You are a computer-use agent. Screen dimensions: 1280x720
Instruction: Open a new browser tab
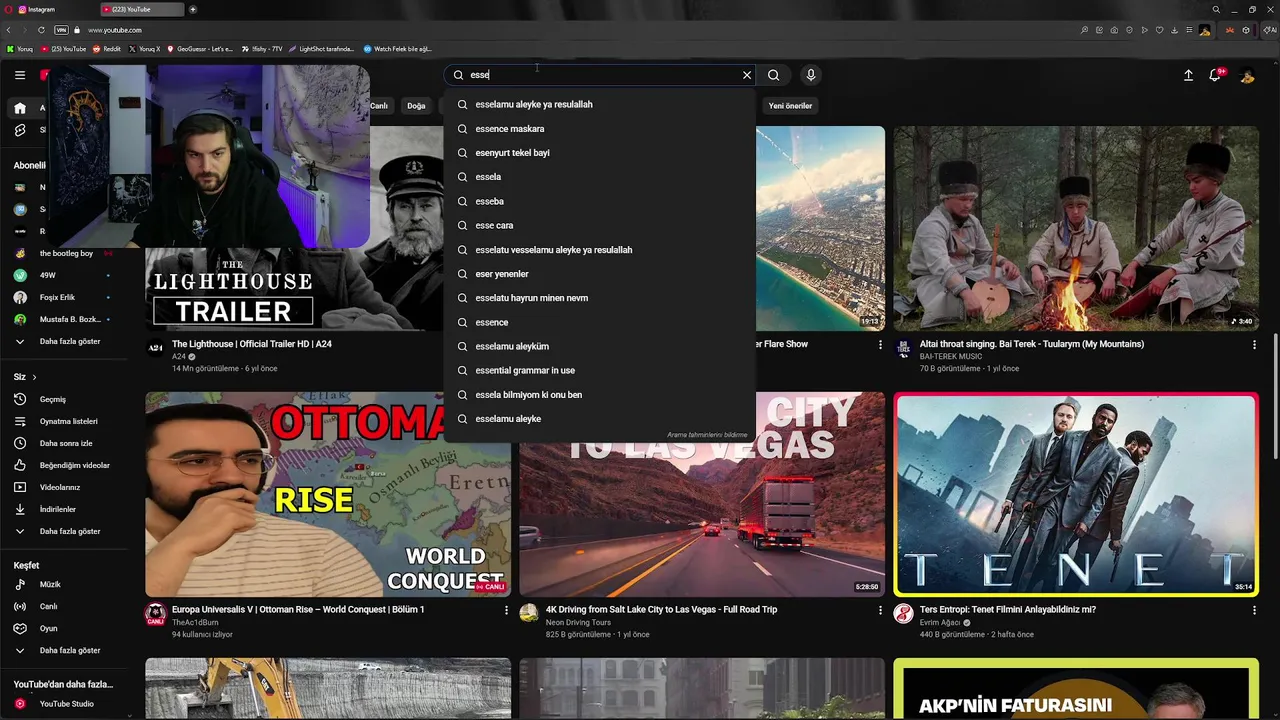point(193,9)
